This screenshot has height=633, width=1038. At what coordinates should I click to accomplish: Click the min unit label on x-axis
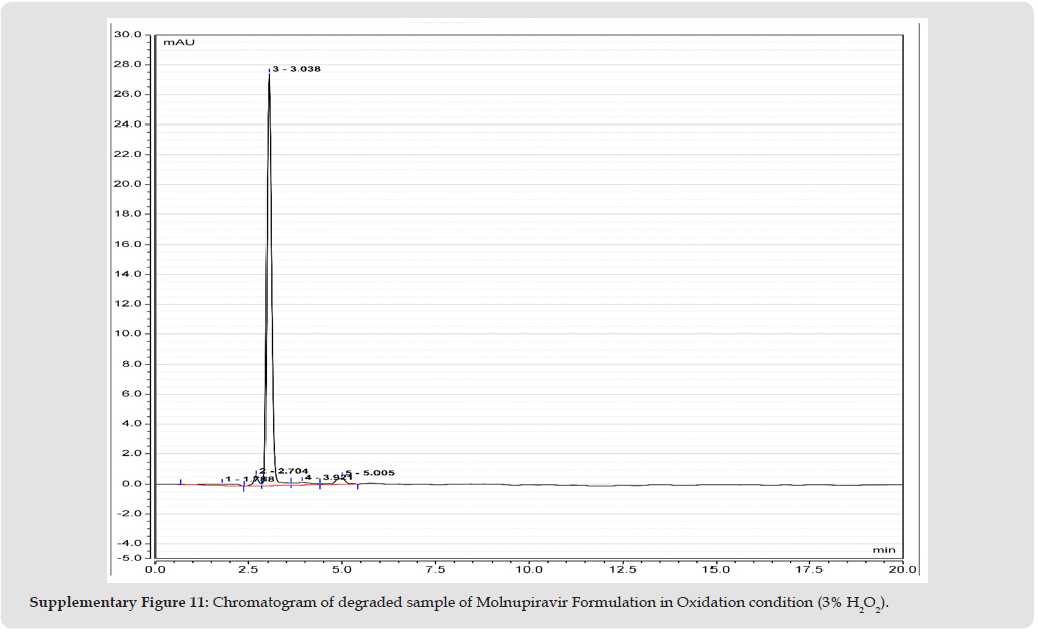pyautogui.click(x=883, y=549)
